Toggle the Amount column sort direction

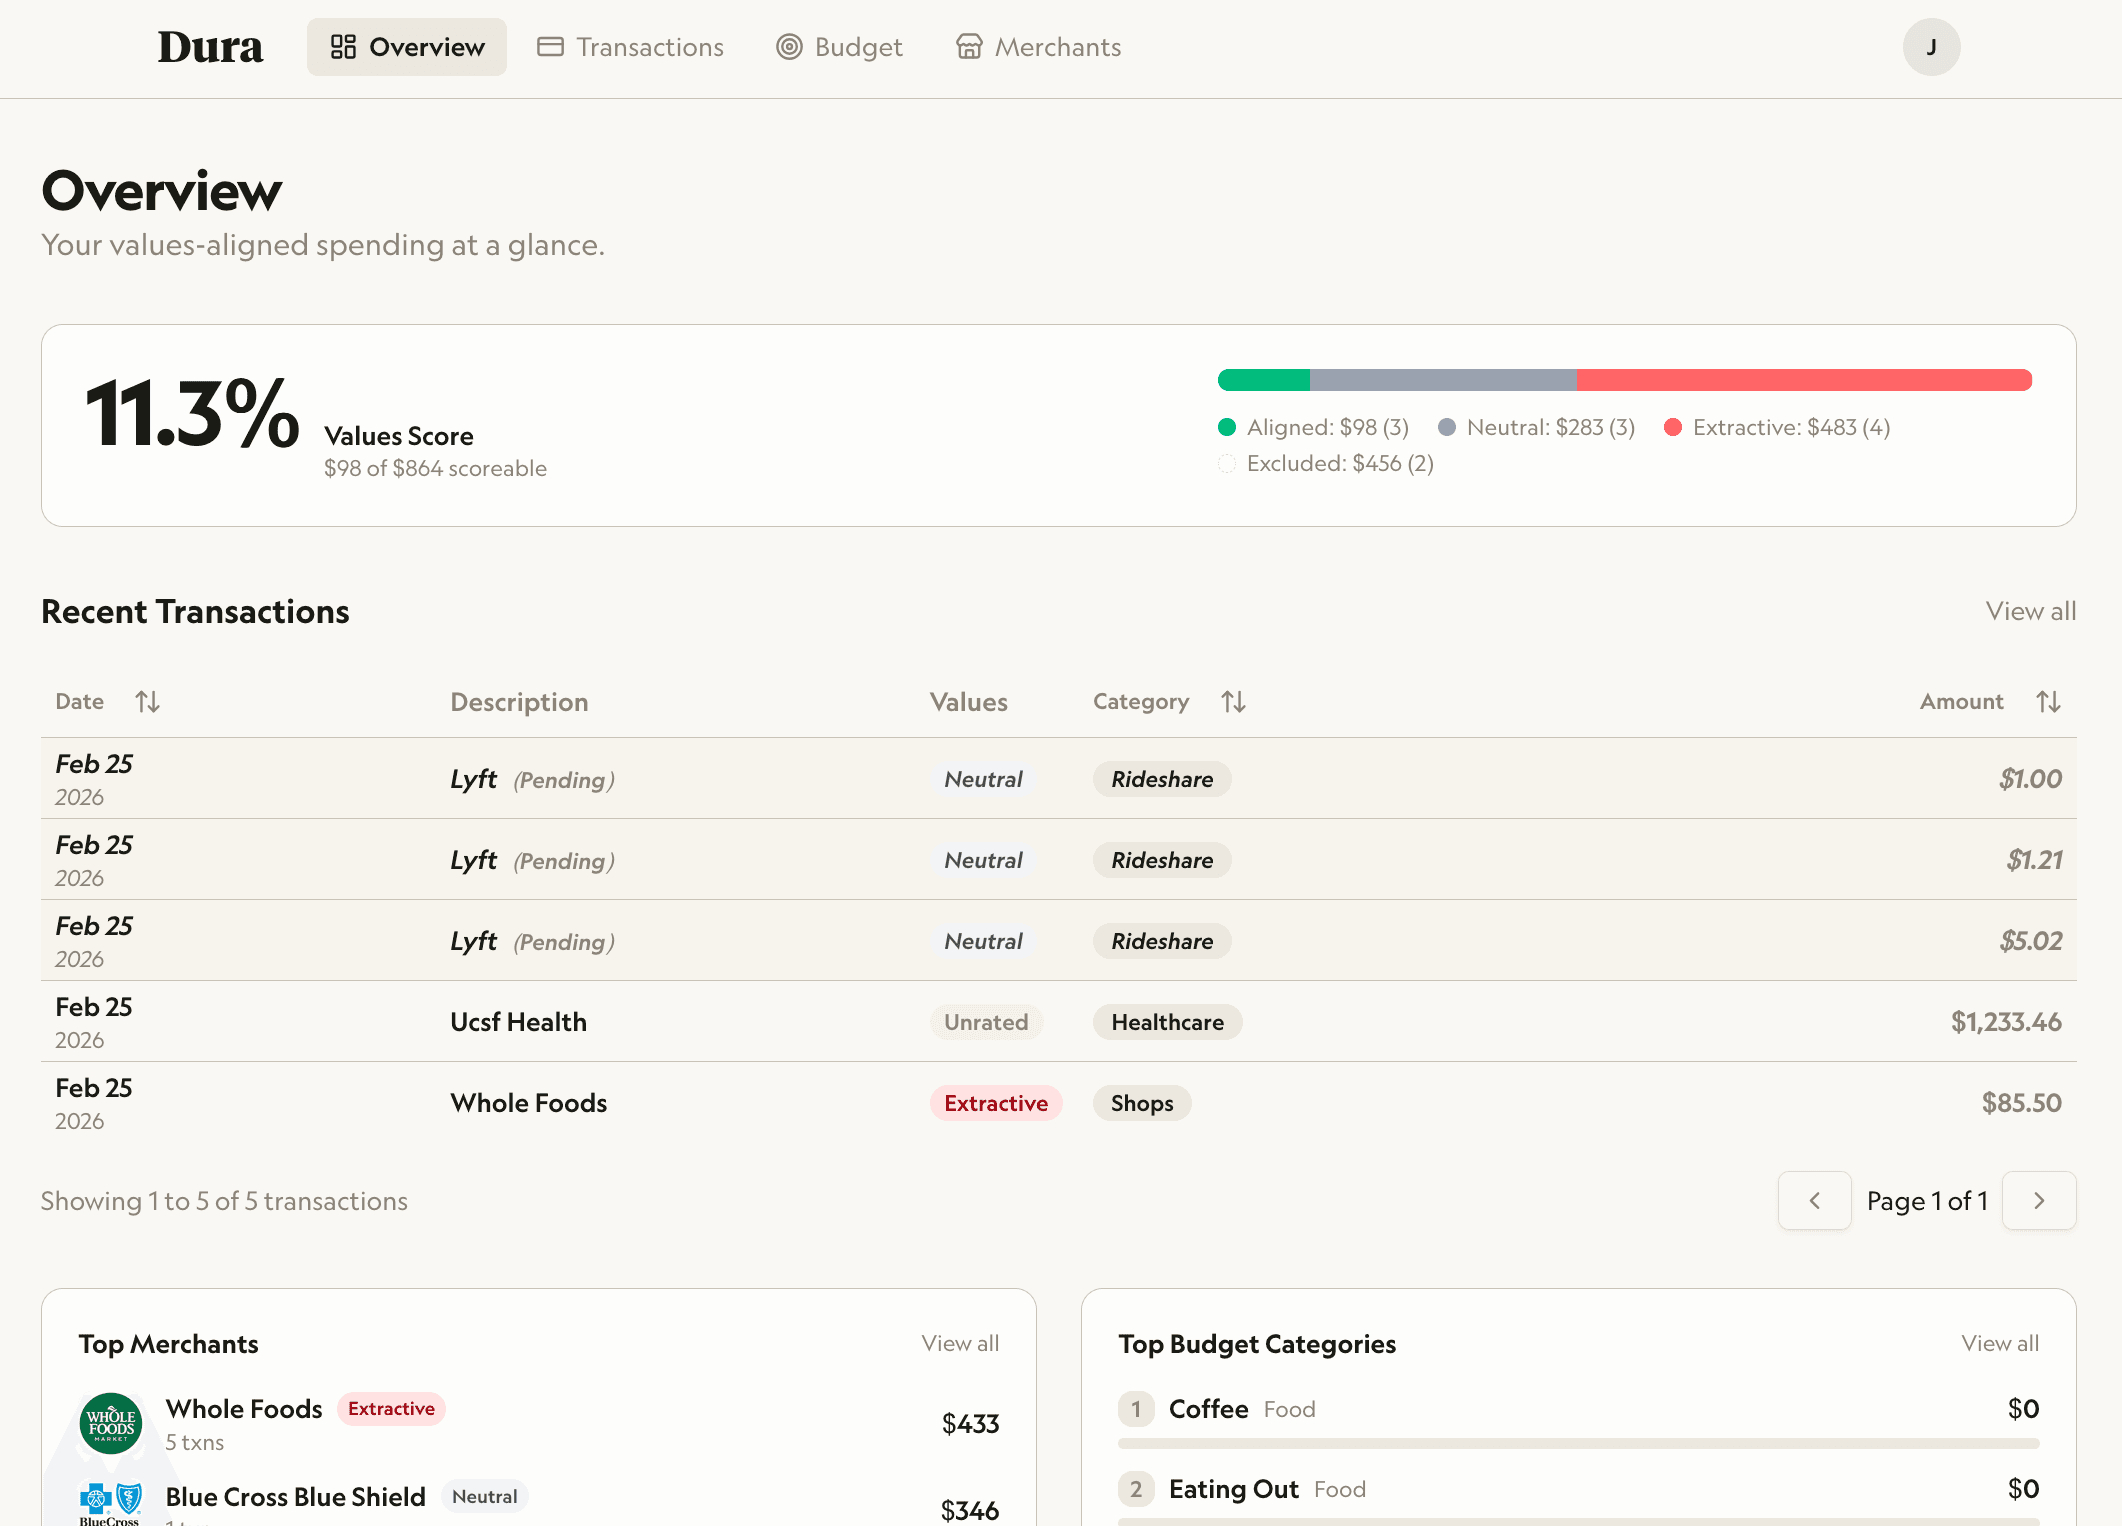pos(2048,701)
